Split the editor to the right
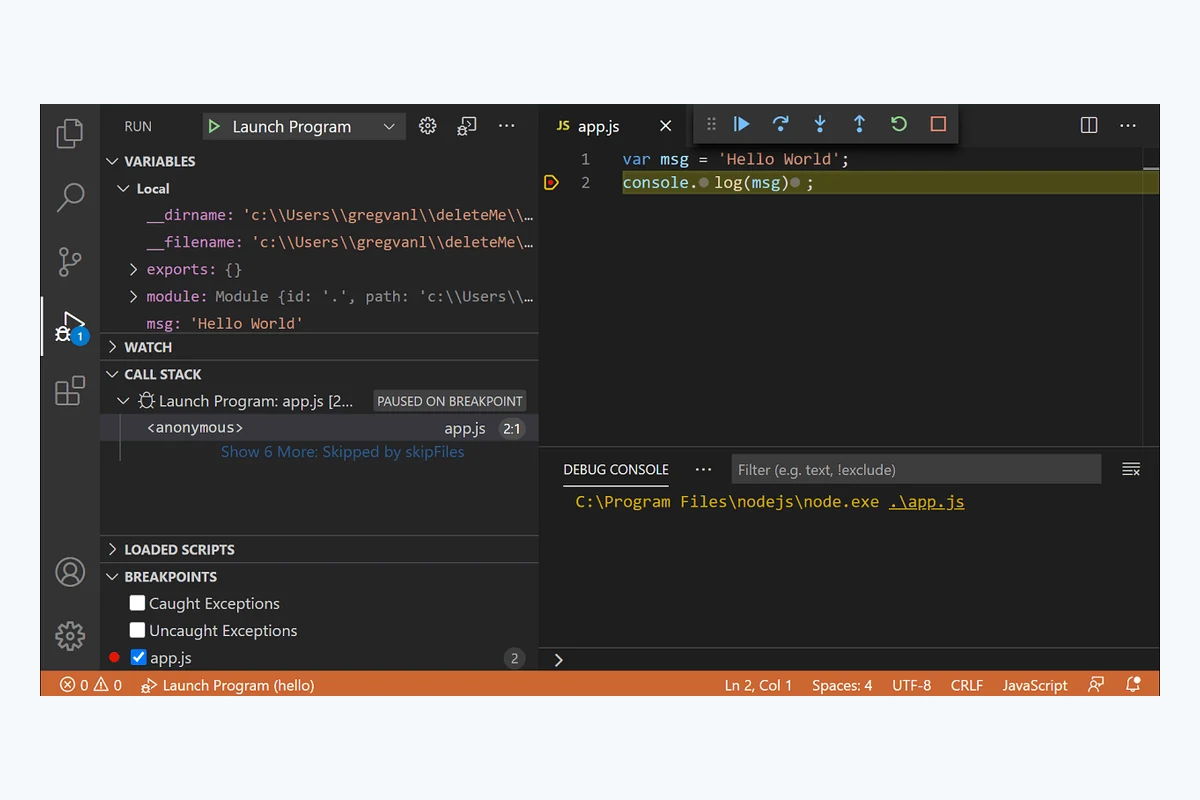The width and height of the screenshot is (1200, 800). (x=1089, y=125)
